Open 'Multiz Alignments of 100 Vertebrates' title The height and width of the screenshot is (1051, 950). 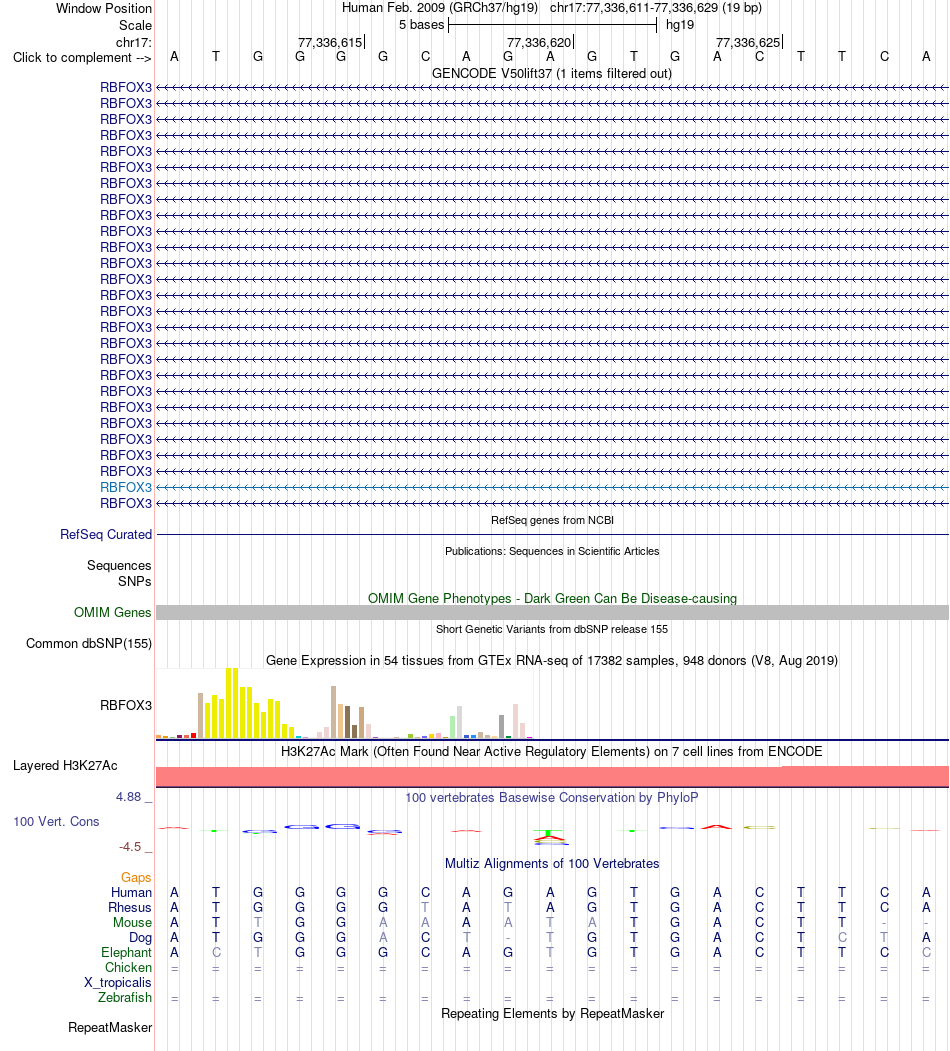[552, 863]
